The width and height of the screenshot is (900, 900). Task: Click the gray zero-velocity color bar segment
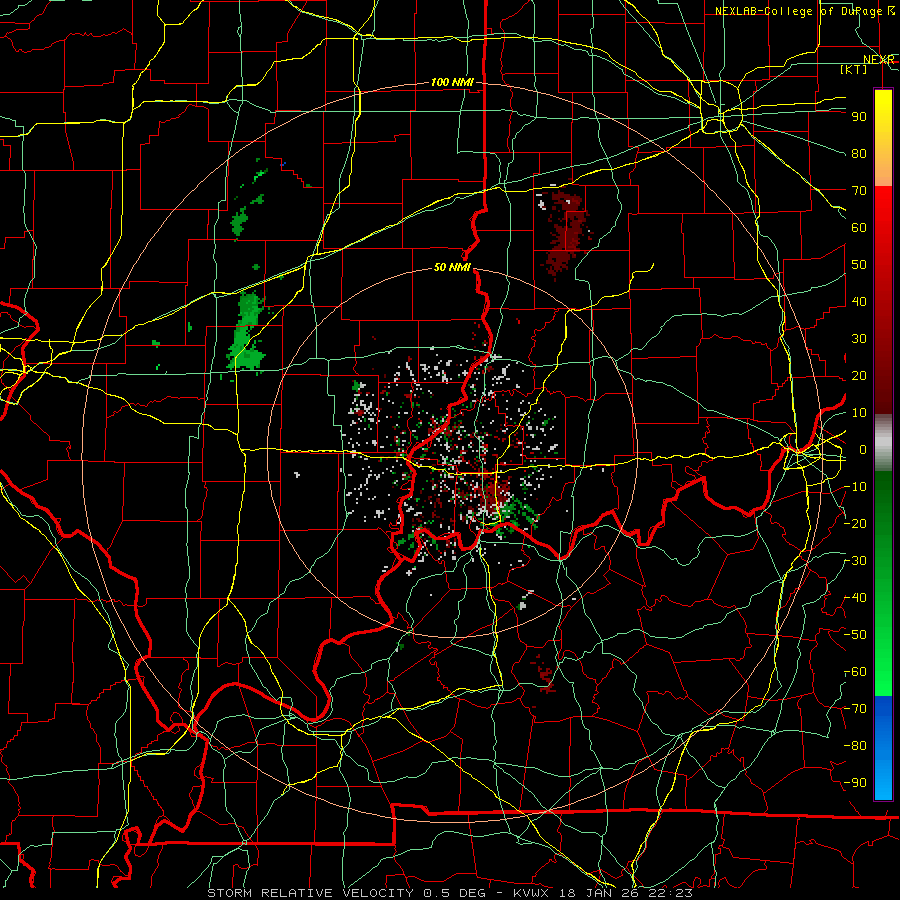pyautogui.click(x=883, y=443)
